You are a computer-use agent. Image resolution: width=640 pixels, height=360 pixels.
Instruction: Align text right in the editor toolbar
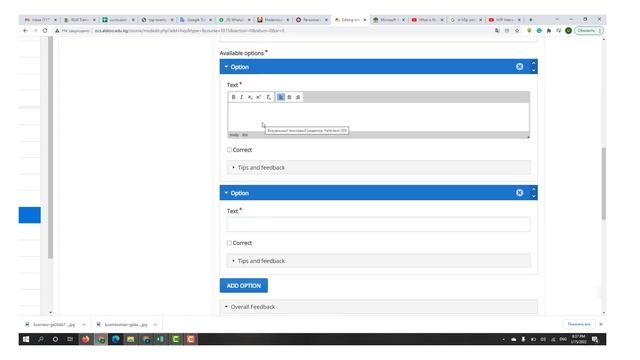(x=298, y=97)
